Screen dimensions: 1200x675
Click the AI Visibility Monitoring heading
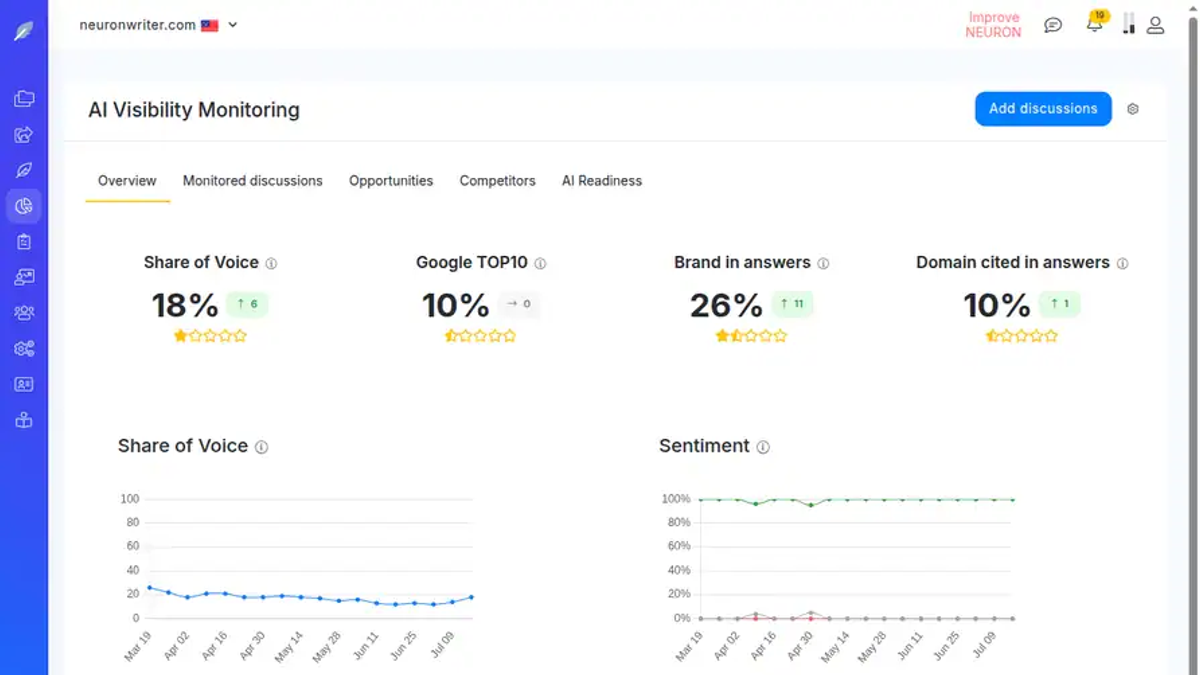click(194, 110)
